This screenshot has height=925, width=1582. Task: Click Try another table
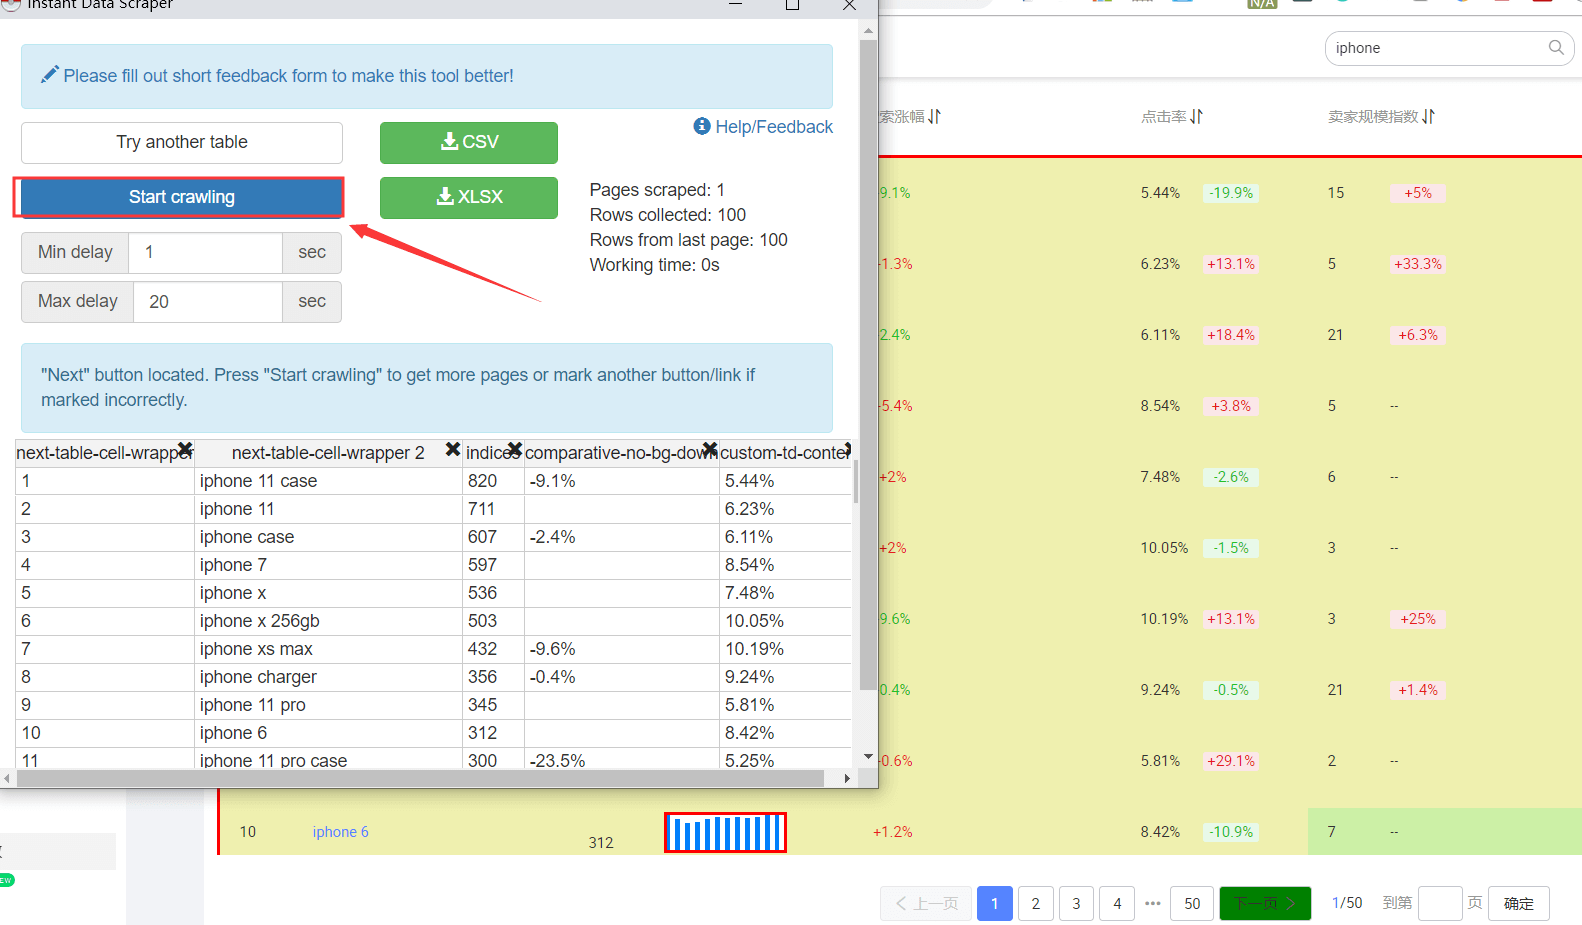coord(182,142)
